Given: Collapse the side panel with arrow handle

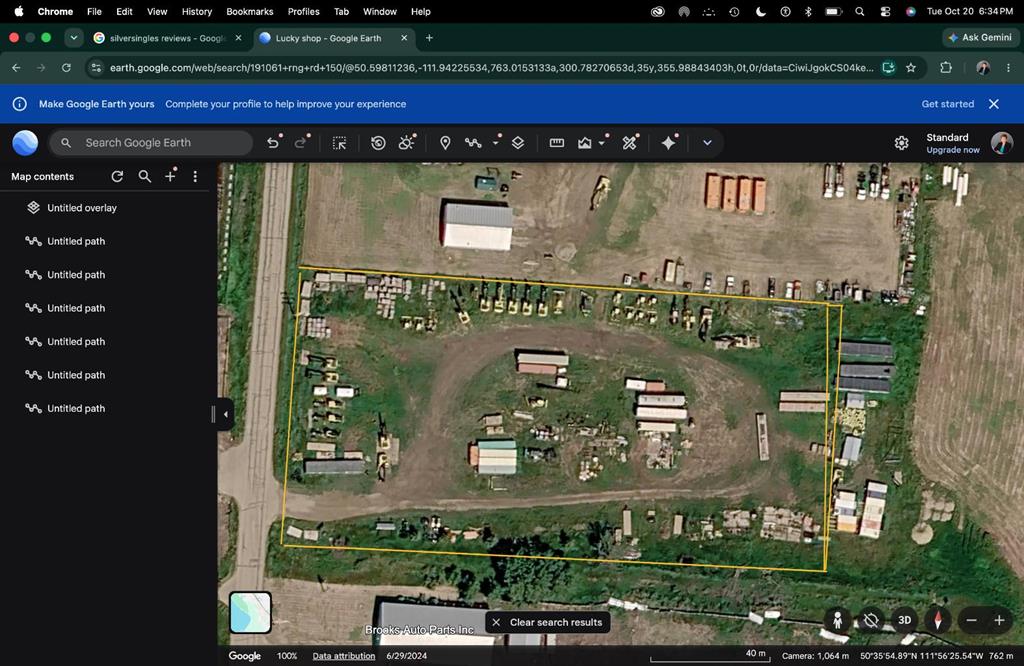Looking at the screenshot, I should tap(225, 414).
